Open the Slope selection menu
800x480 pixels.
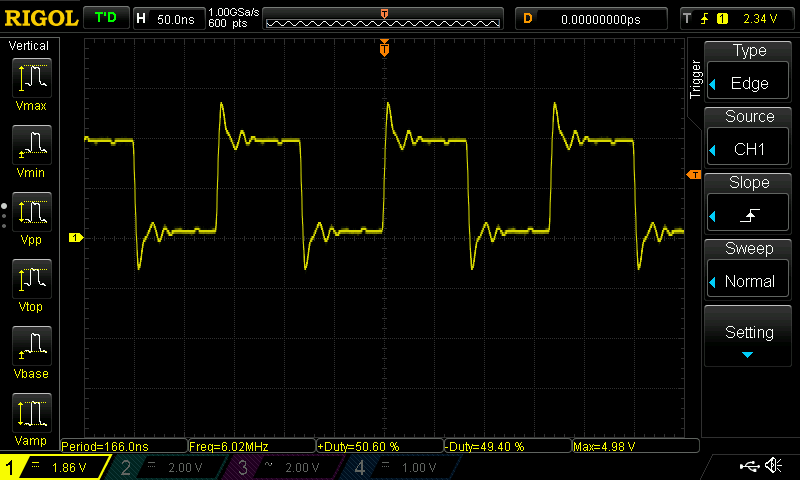pyautogui.click(x=749, y=204)
